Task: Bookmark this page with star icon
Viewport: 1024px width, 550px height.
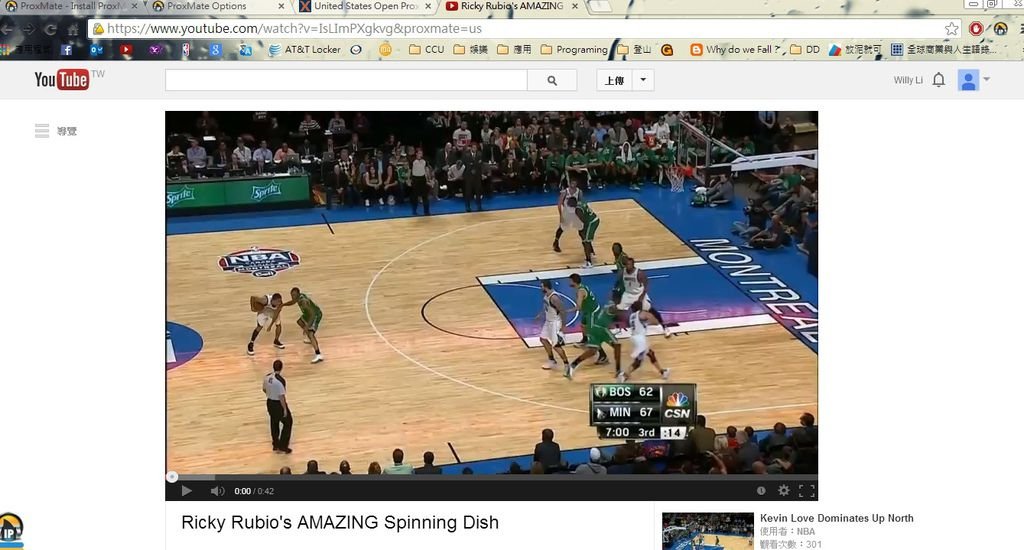Action: 952,29
